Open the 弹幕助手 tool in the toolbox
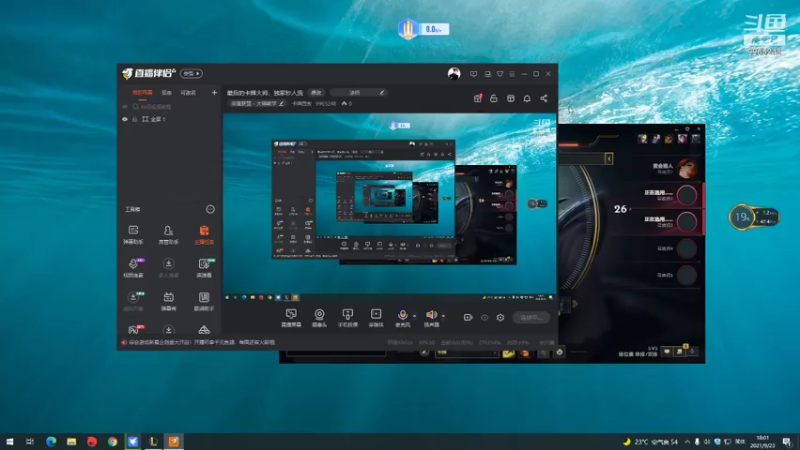 [133, 234]
